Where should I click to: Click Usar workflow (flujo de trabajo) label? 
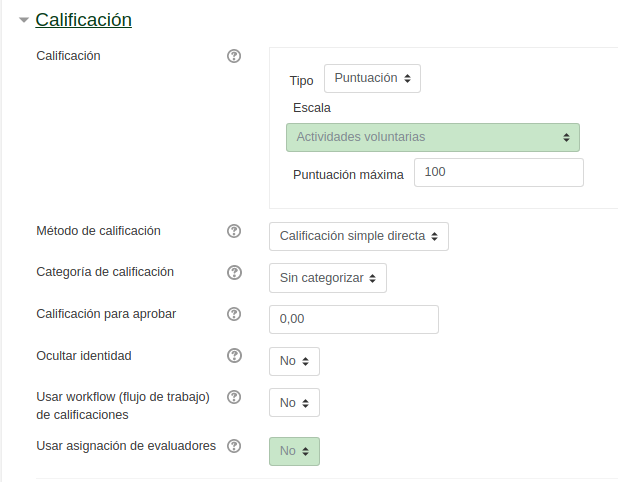[x=123, y=406]
